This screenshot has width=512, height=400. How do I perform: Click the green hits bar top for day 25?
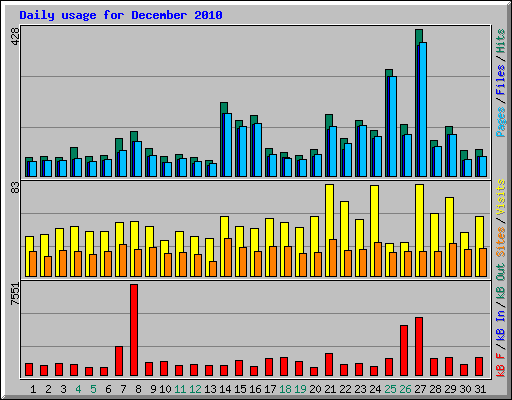(x=389, y=73)
